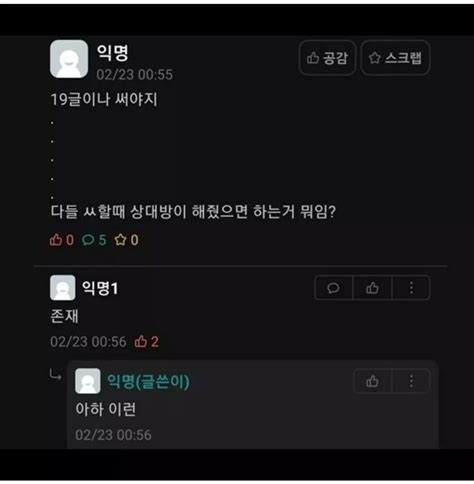
Task: Click the 존재 comment text
Action: tap(64, 316)
